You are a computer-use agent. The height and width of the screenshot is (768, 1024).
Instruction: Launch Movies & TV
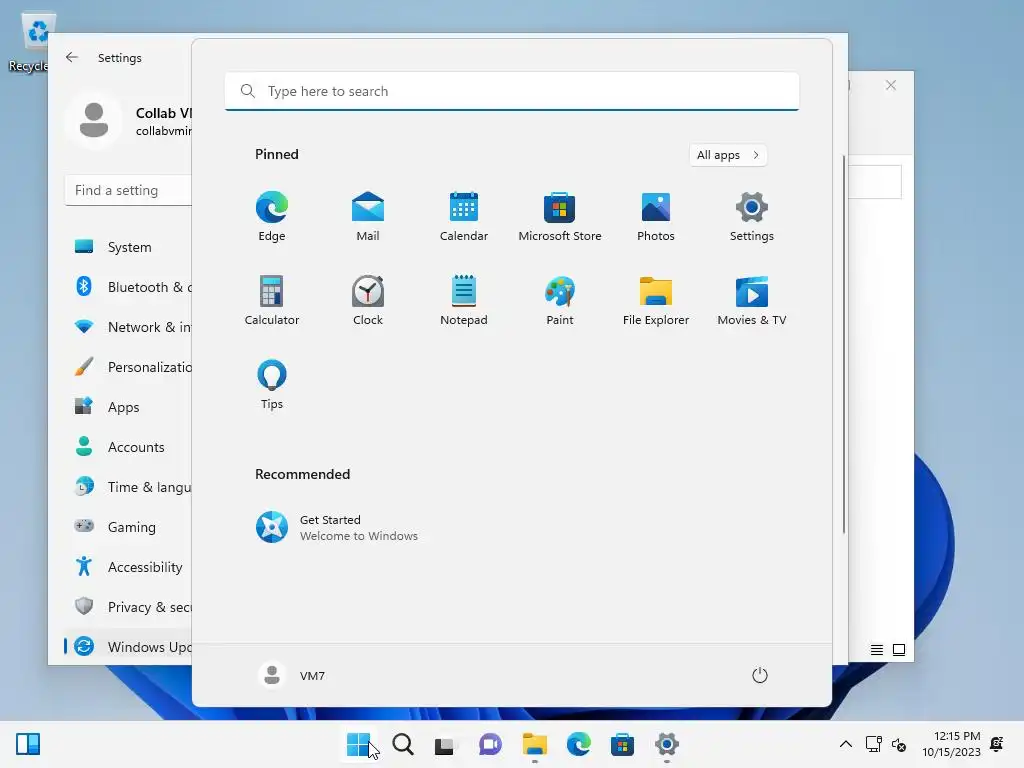click(752, 300)
